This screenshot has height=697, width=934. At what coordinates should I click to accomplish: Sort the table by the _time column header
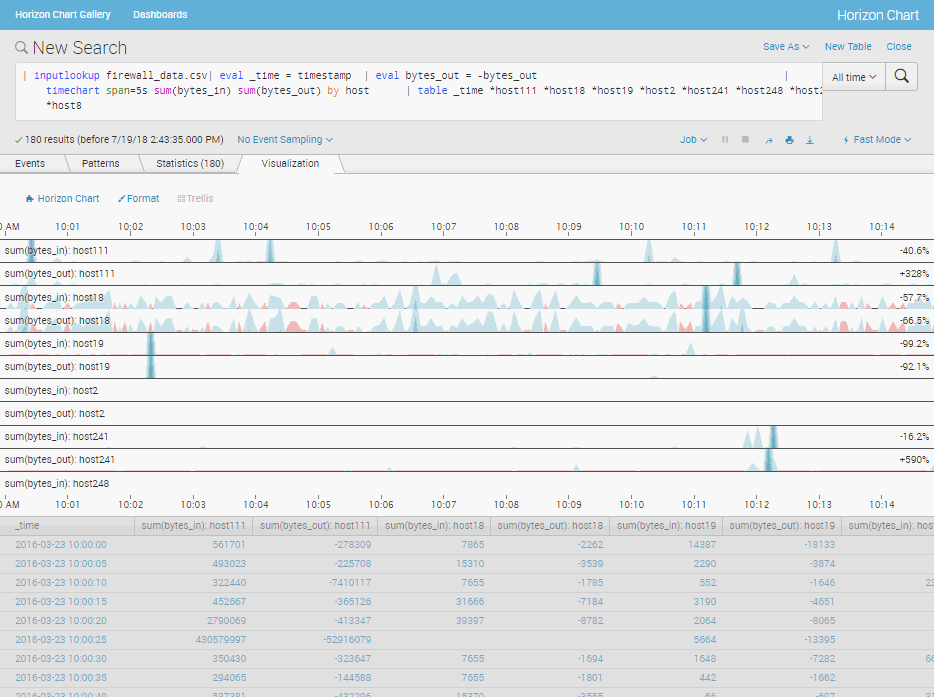[67, 525]
